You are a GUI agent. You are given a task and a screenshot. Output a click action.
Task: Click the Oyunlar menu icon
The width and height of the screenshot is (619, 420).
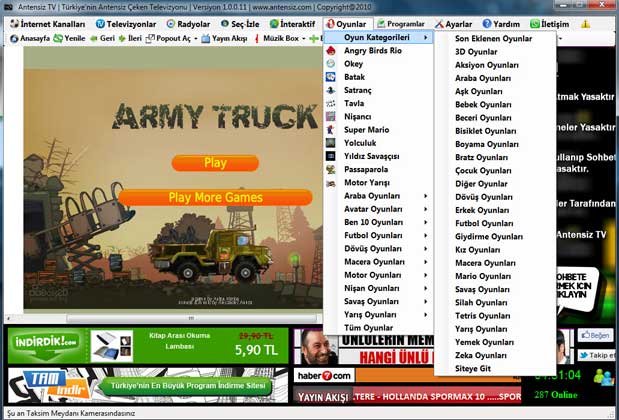[x=331, y=24]
